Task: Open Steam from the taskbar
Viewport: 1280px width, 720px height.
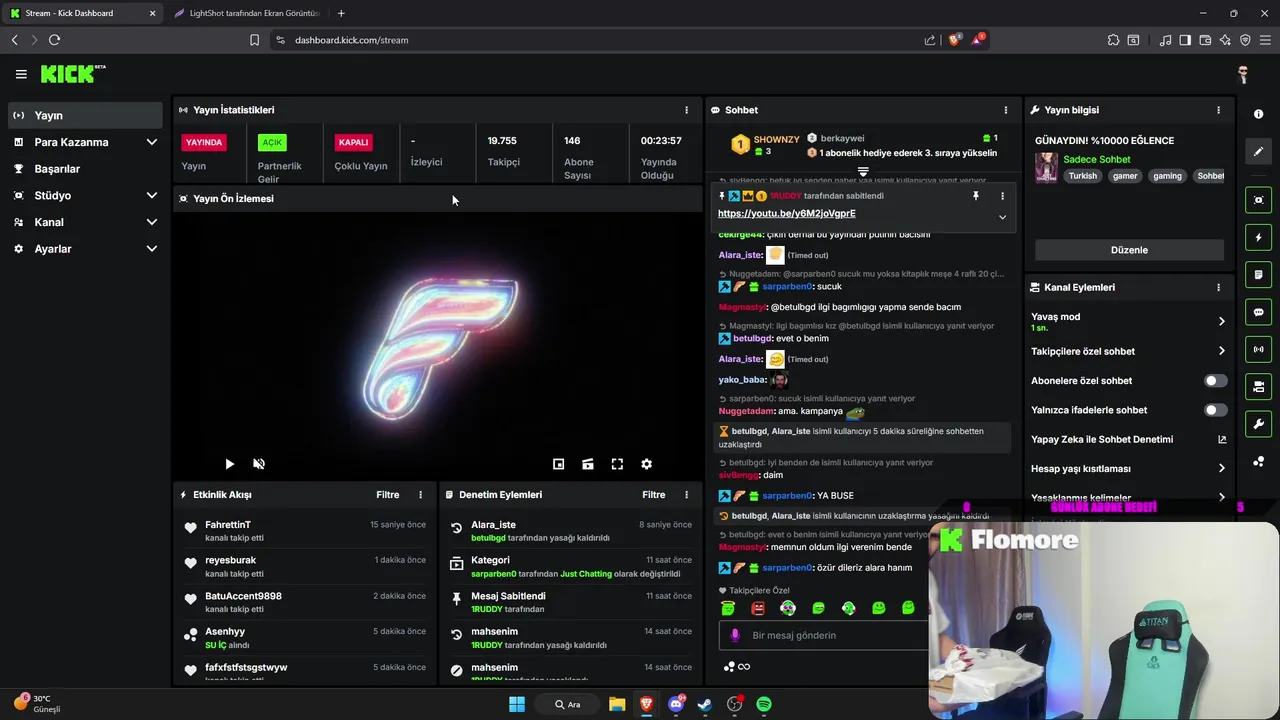Action: point(705,704)
